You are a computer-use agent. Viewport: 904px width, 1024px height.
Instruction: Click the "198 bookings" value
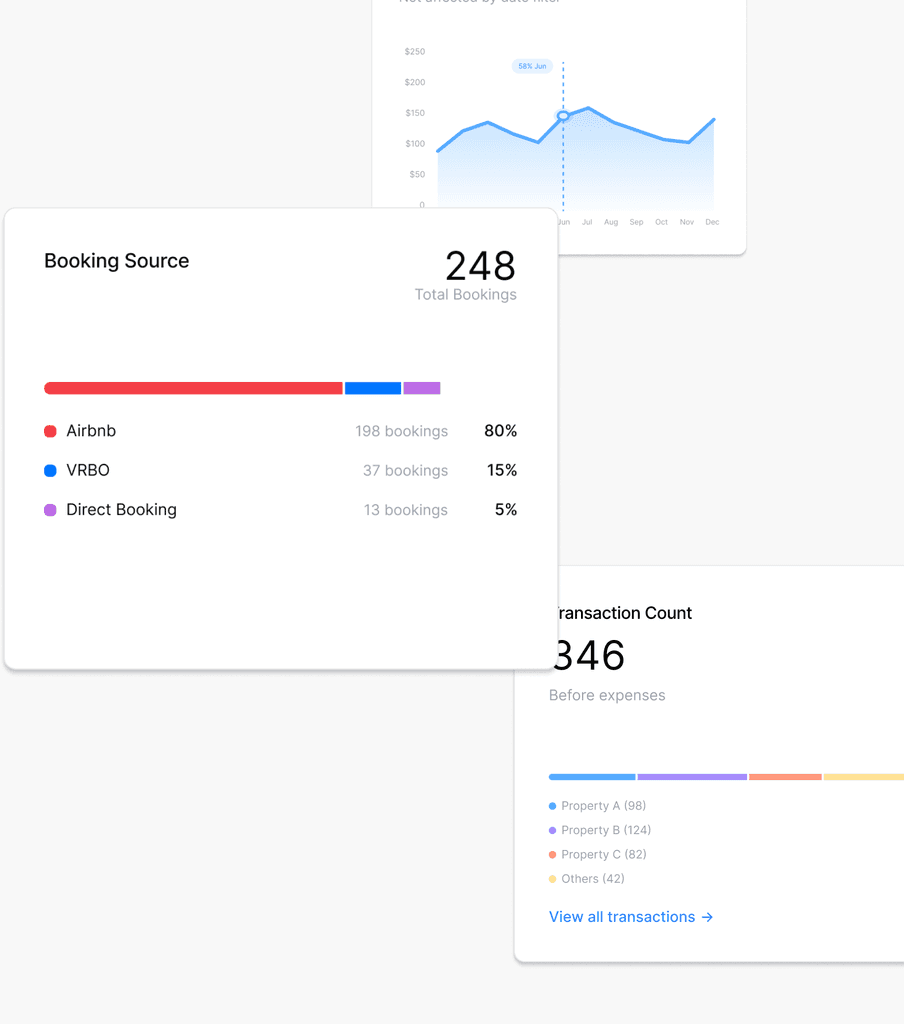tap(402, 431)
